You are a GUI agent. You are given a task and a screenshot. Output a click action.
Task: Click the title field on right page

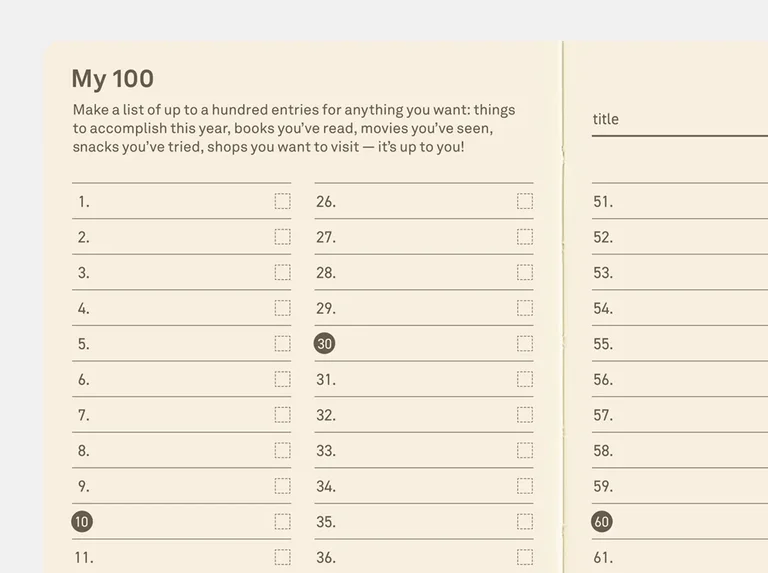(x=680, y=120)
